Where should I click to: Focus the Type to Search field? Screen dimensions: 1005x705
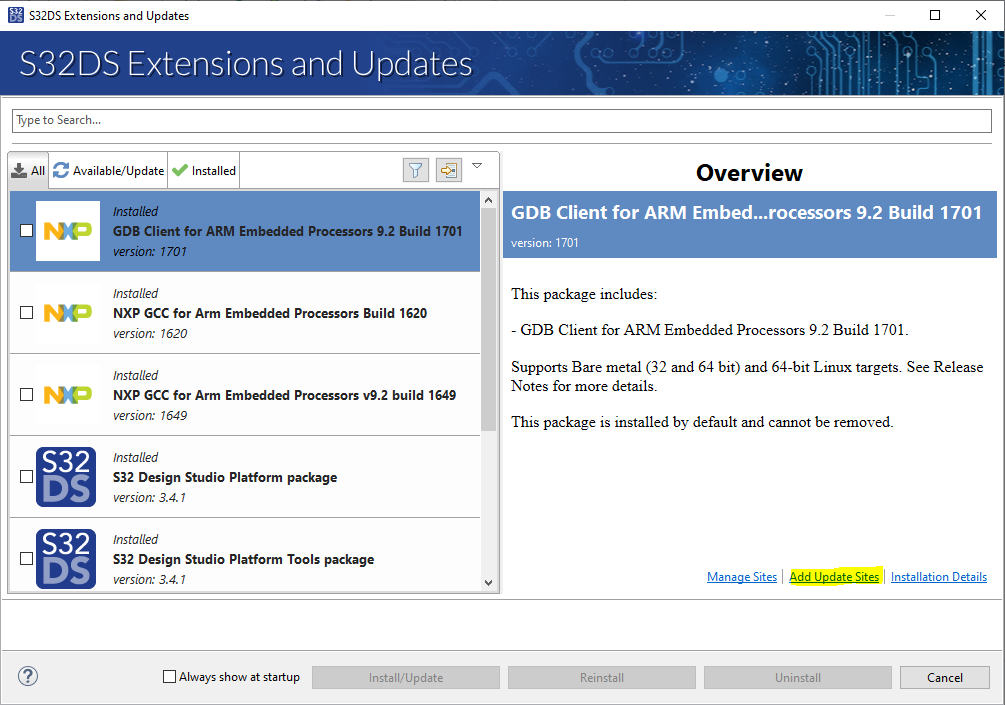500,120
